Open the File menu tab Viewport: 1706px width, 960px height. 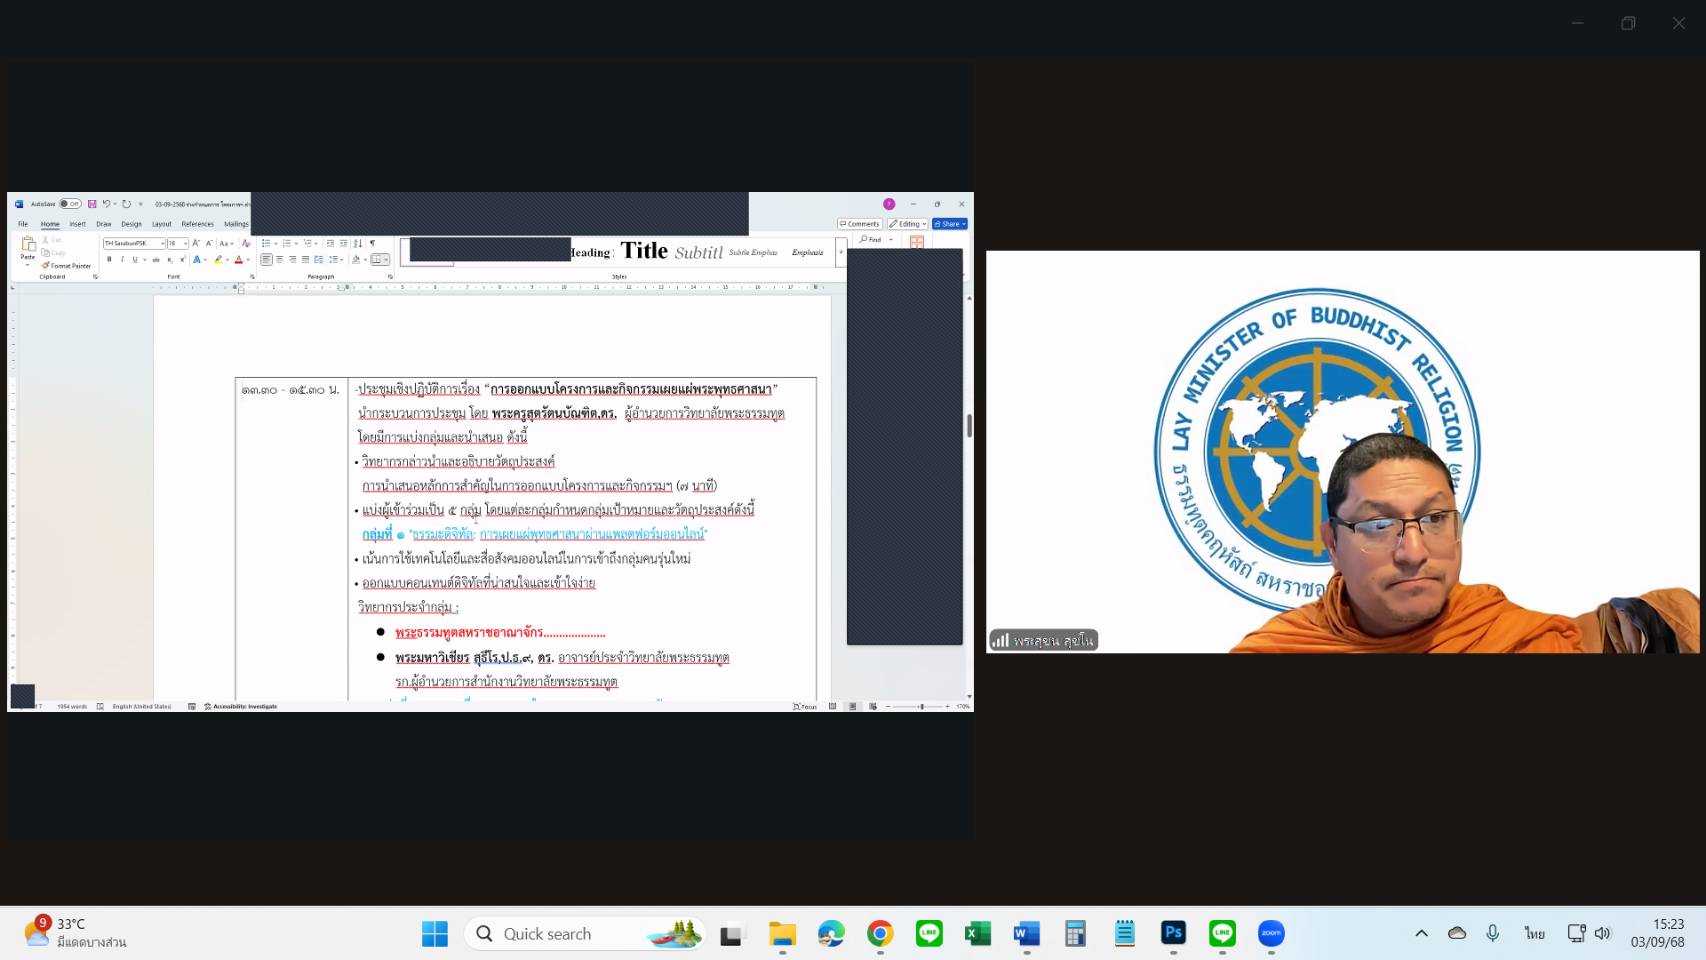(23, 224)
